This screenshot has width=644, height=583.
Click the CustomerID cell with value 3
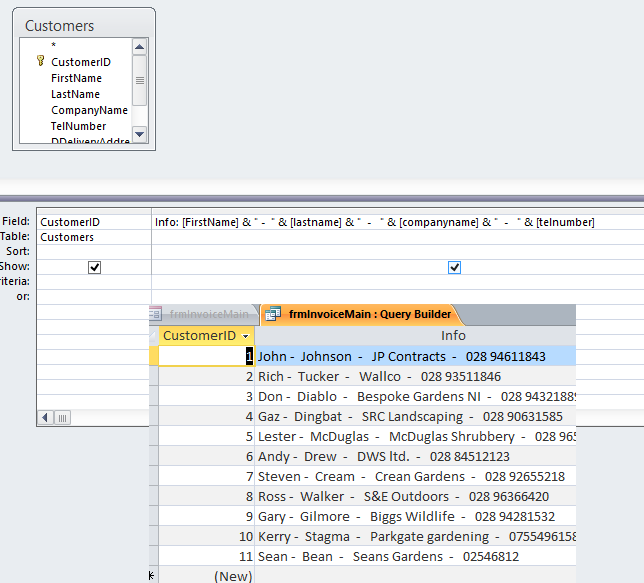click(207, 396)
